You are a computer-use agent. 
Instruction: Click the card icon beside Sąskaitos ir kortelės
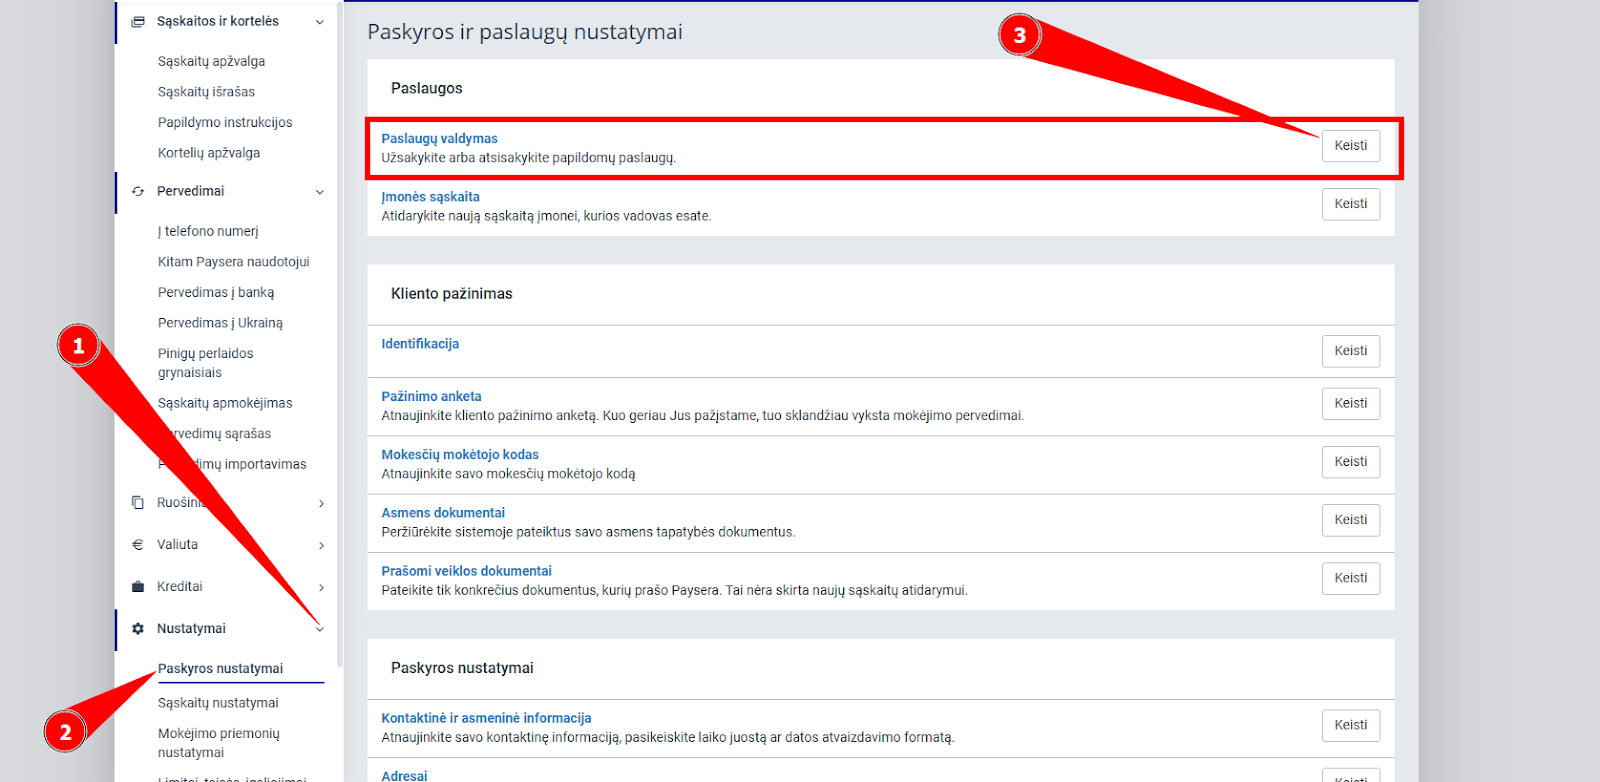[138, 21]
